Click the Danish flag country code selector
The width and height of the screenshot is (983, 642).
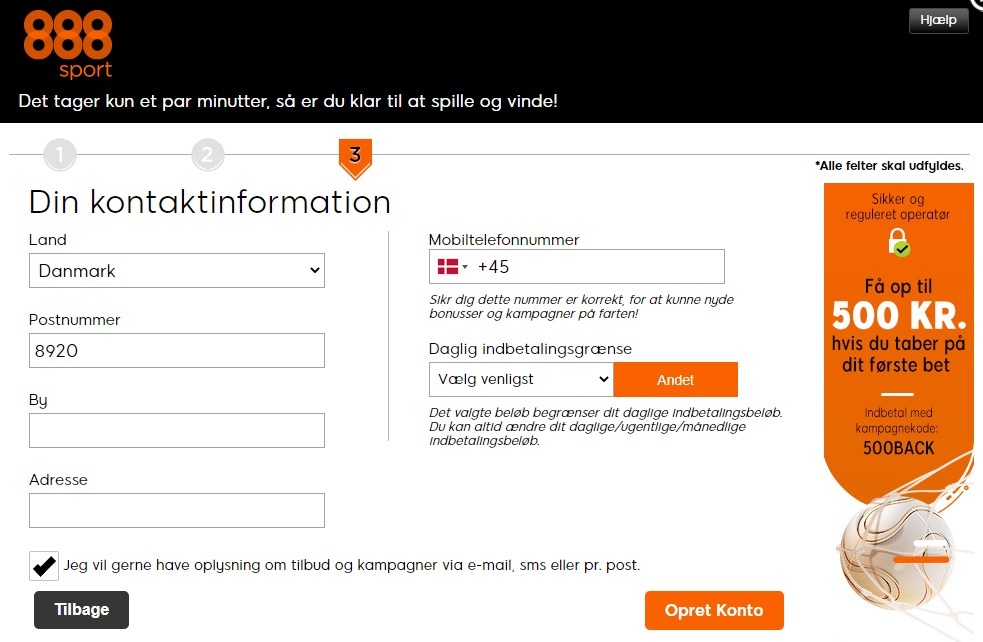point(452,267)
